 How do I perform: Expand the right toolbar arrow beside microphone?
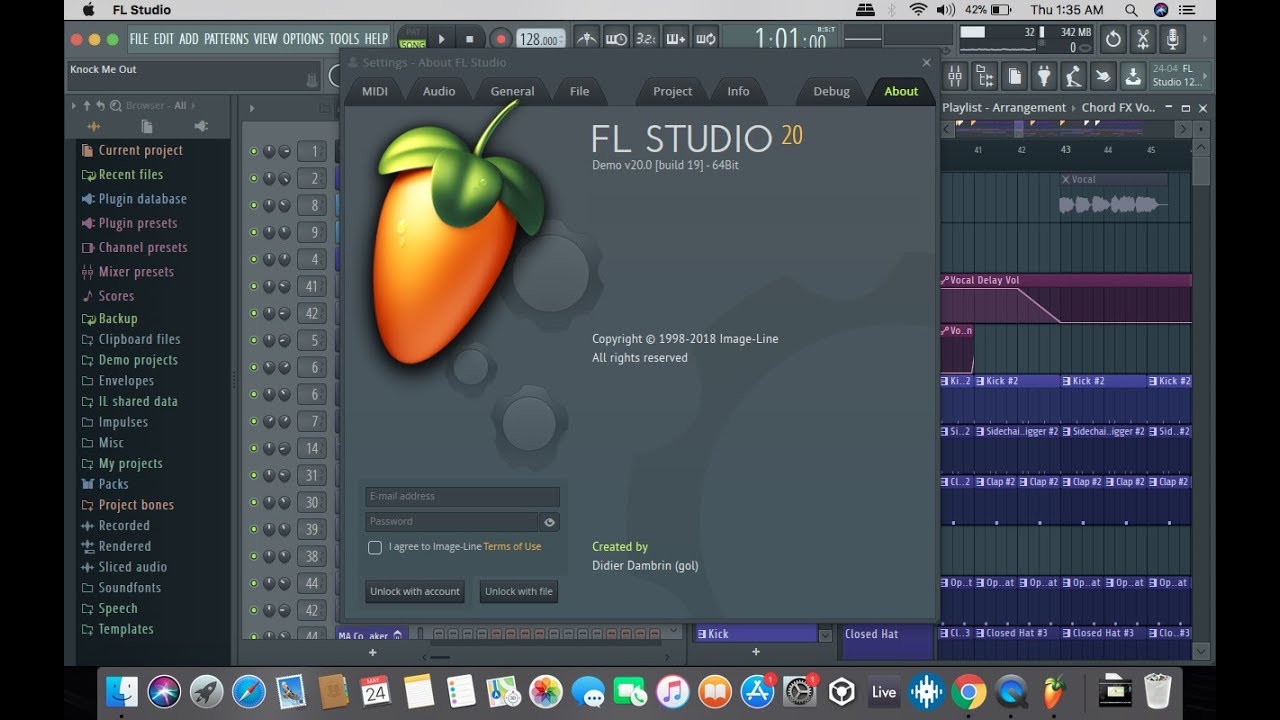1204,39
